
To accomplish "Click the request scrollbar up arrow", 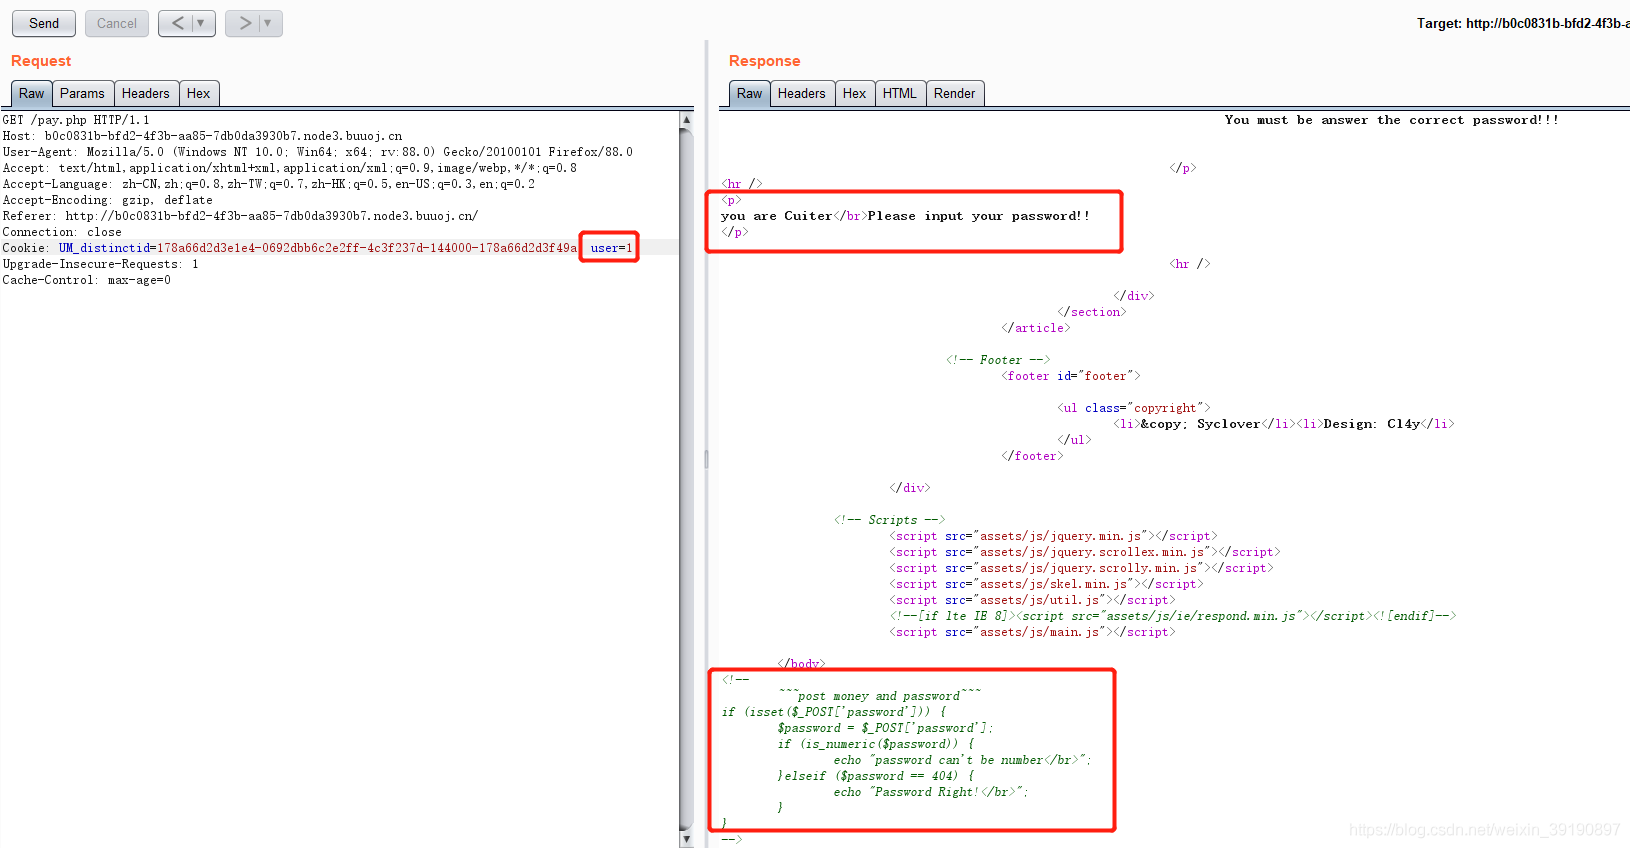I will (686, 119).
